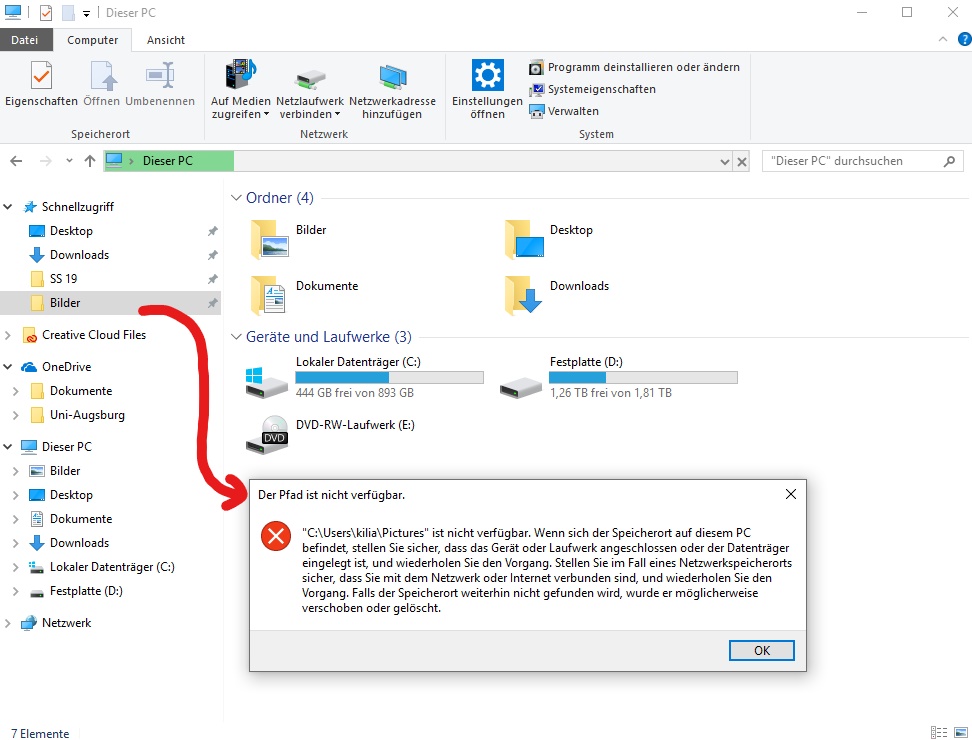Select Lokaler Datenträger (C:) drive icon
Screen dimensions: 972x740
pos(267,382)
